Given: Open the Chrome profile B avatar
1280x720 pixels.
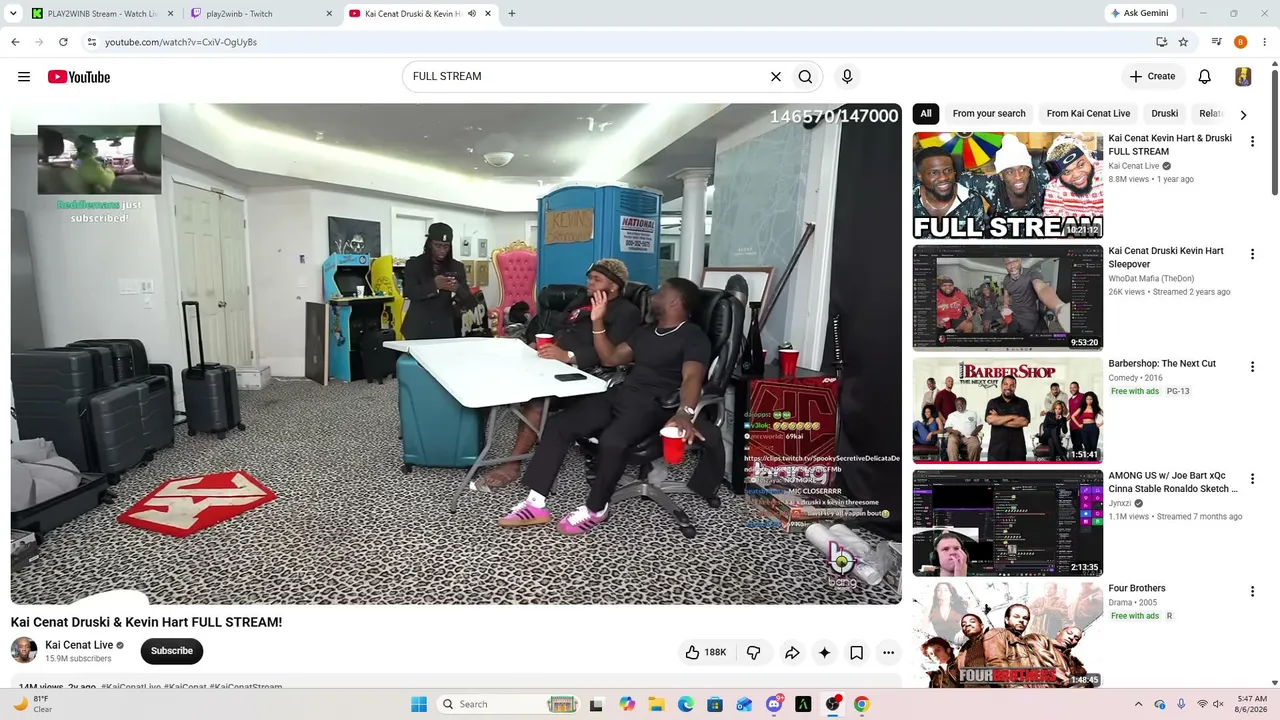Looking at the screenshot, I should pos(1241,42).
